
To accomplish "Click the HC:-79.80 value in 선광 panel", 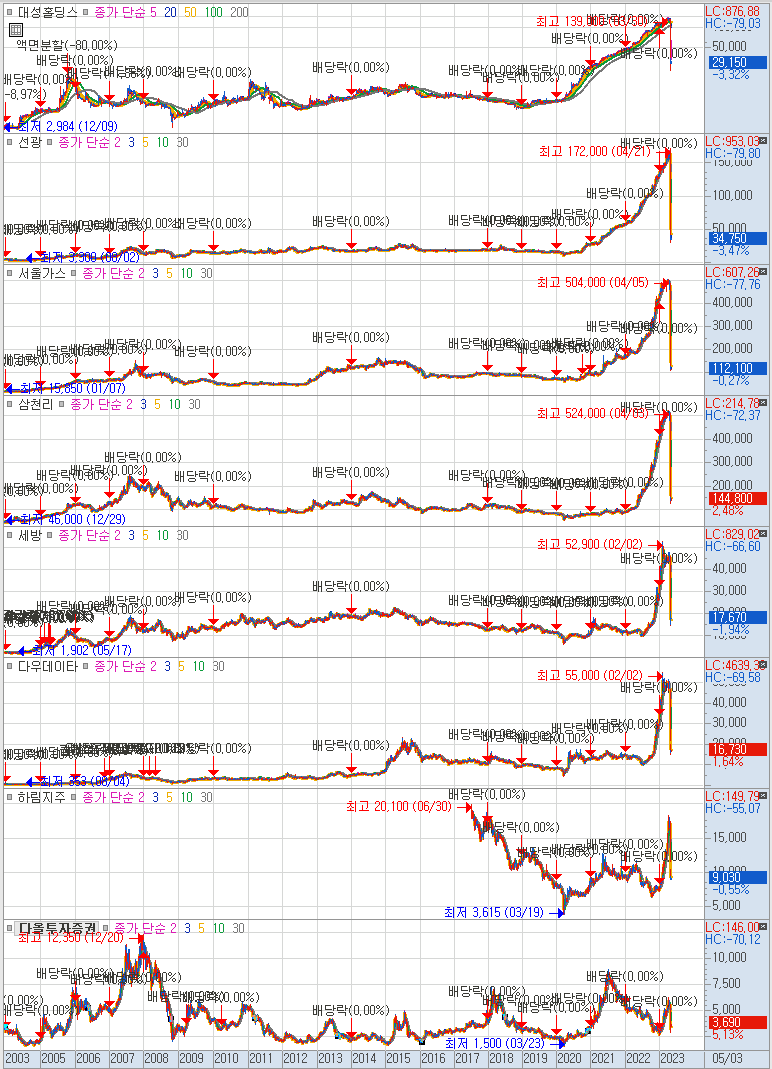I will (732, 153).
